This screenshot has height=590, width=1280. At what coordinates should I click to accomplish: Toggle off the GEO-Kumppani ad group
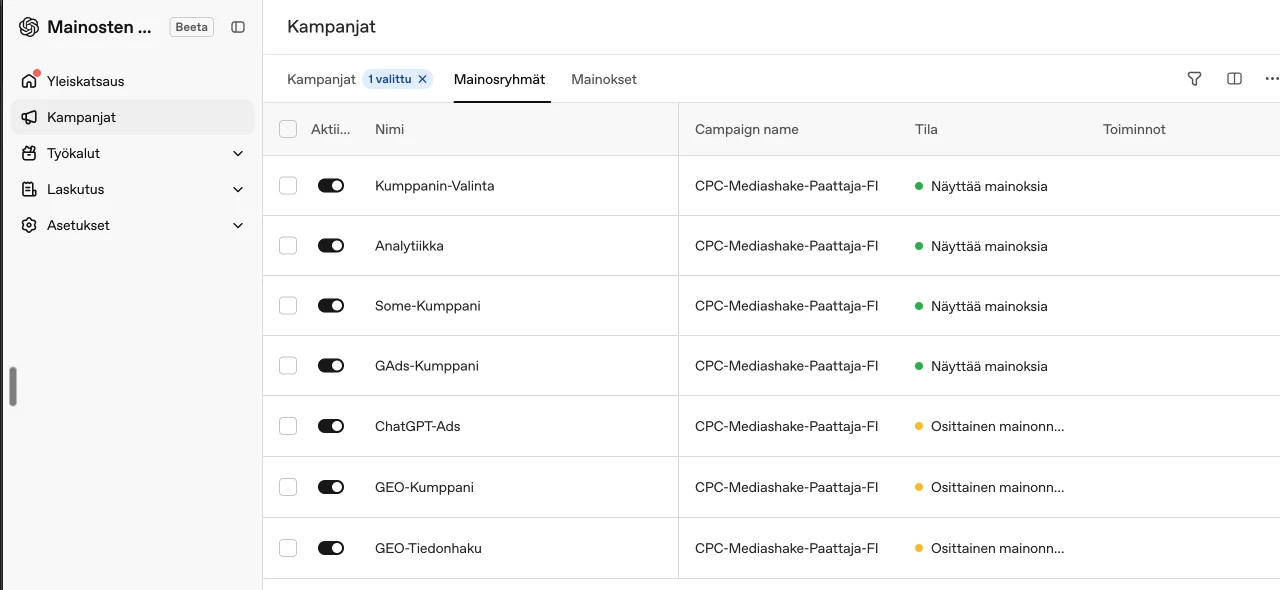point(331,487)
